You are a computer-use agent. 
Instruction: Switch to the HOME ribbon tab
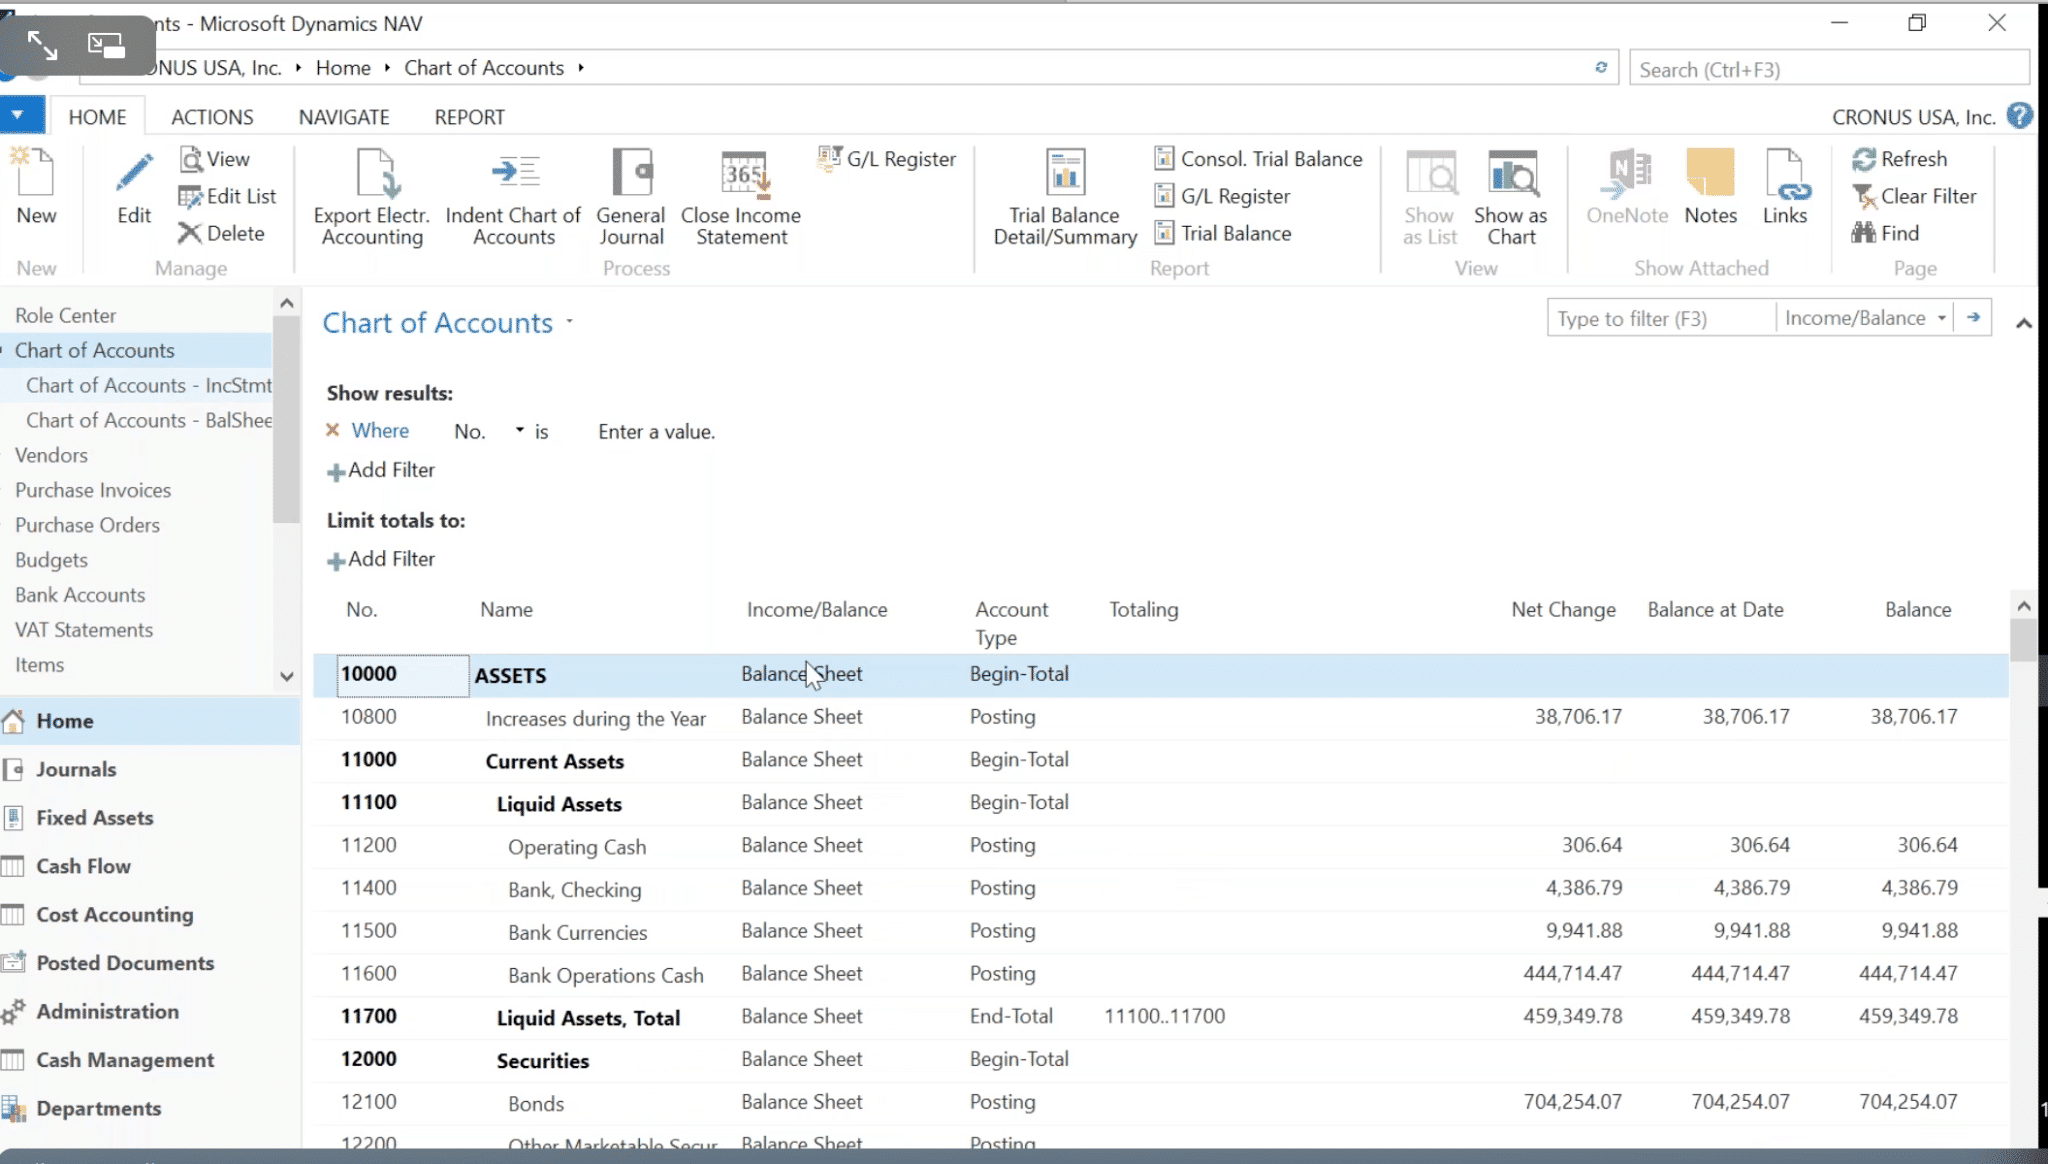click(97, 117)
